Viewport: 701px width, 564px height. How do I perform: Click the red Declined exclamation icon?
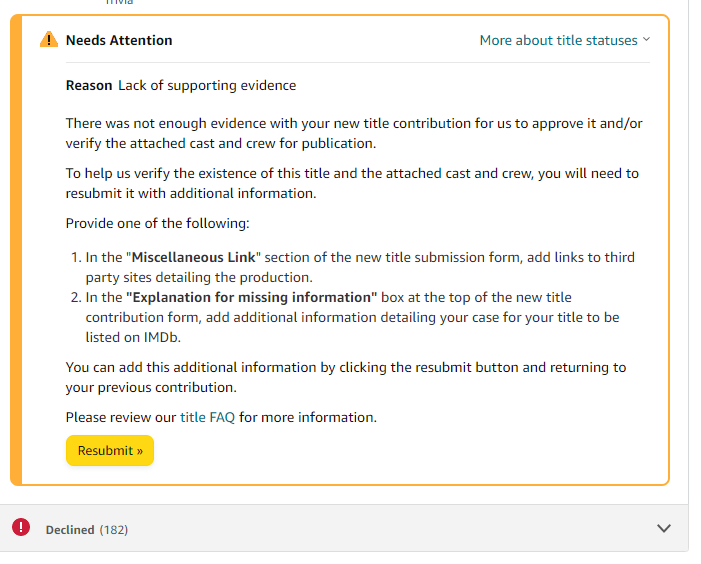(x=21, y=528)
